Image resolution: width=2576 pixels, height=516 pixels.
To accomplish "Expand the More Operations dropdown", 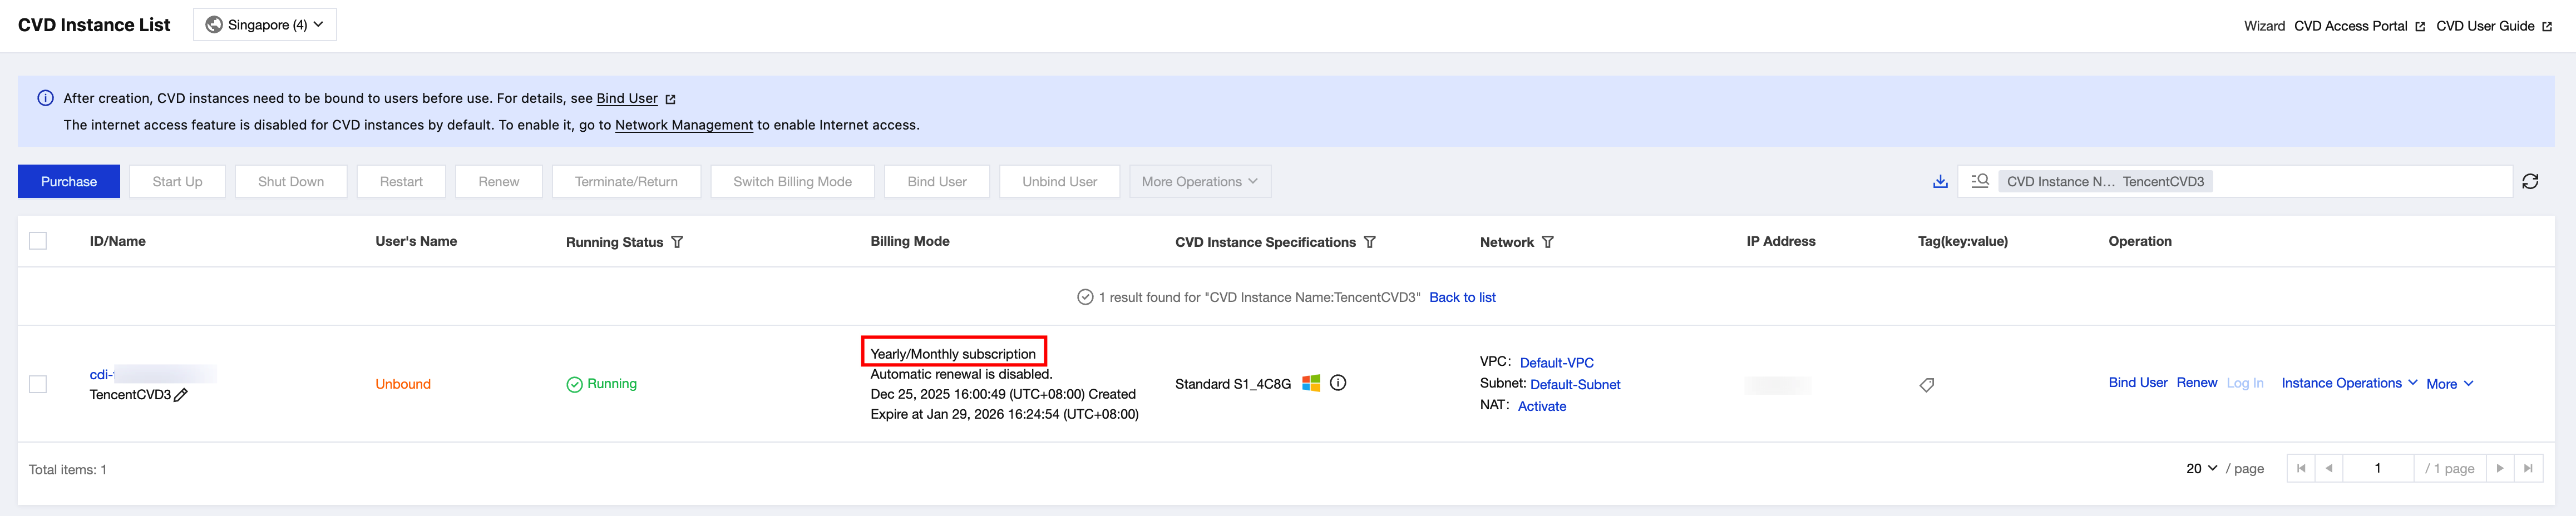I will coord(1200,181).
